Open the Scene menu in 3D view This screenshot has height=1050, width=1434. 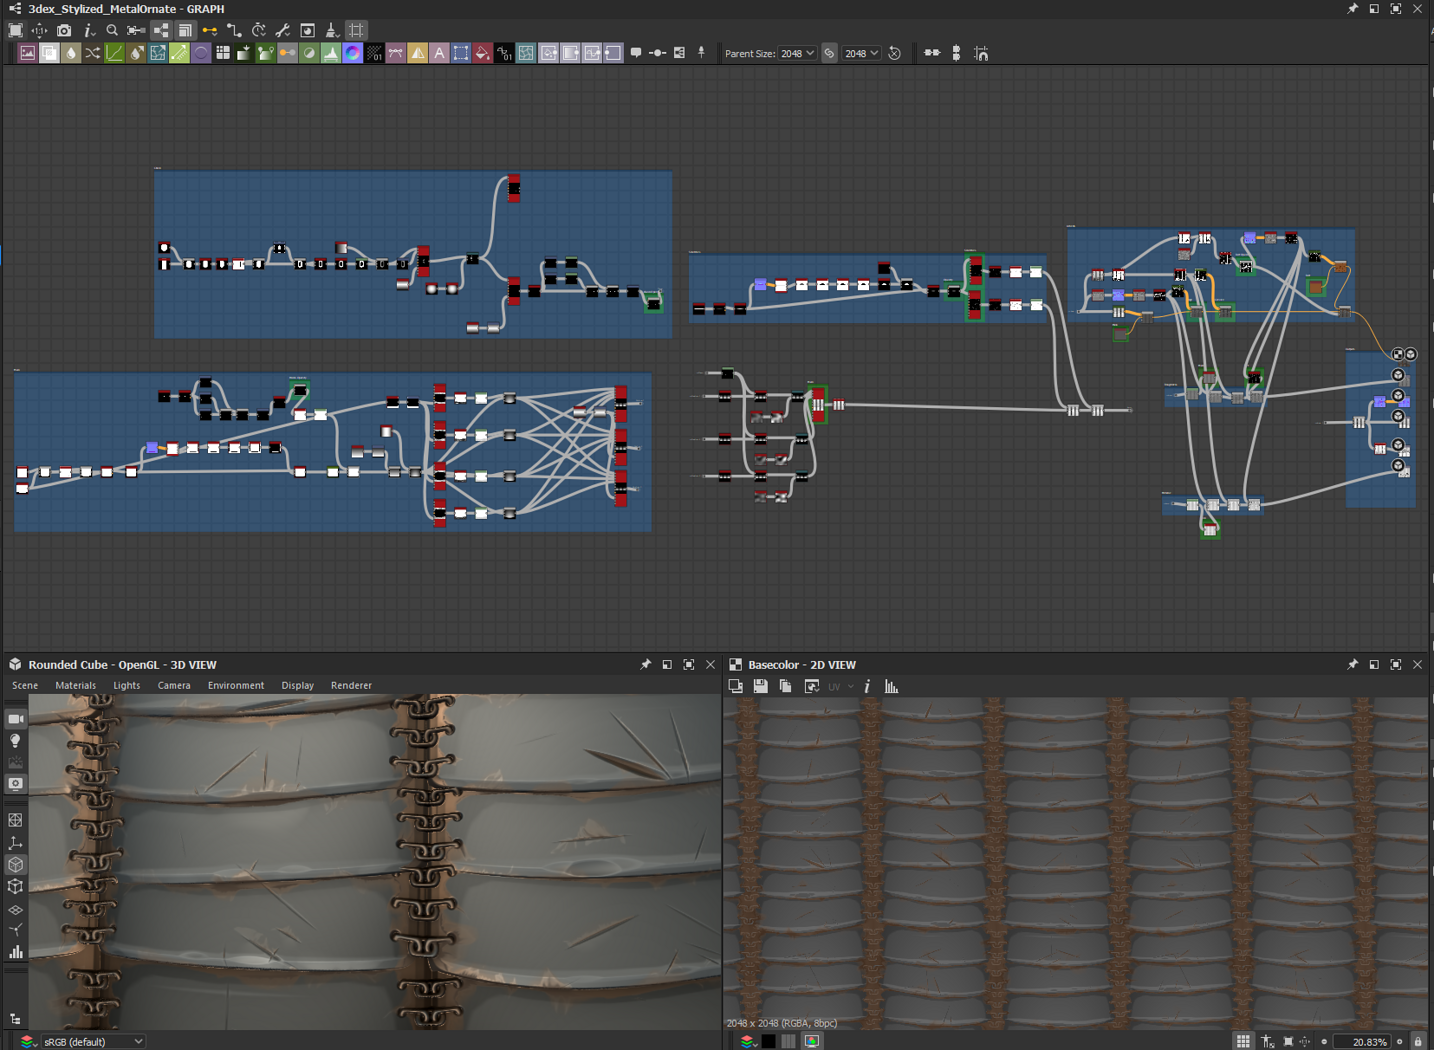coord(25,686)
